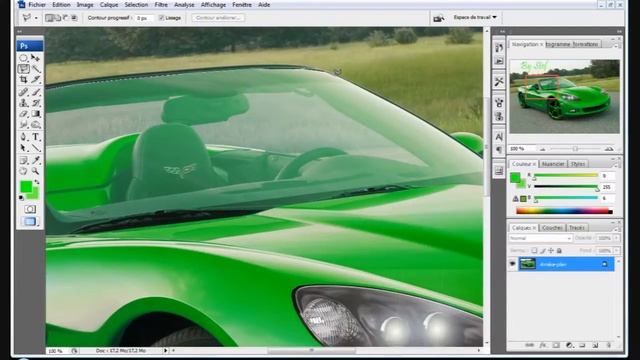Open the Calque menu
This screenshot has height=360, width=640.
pyautogui.click(x=109, y=5)
